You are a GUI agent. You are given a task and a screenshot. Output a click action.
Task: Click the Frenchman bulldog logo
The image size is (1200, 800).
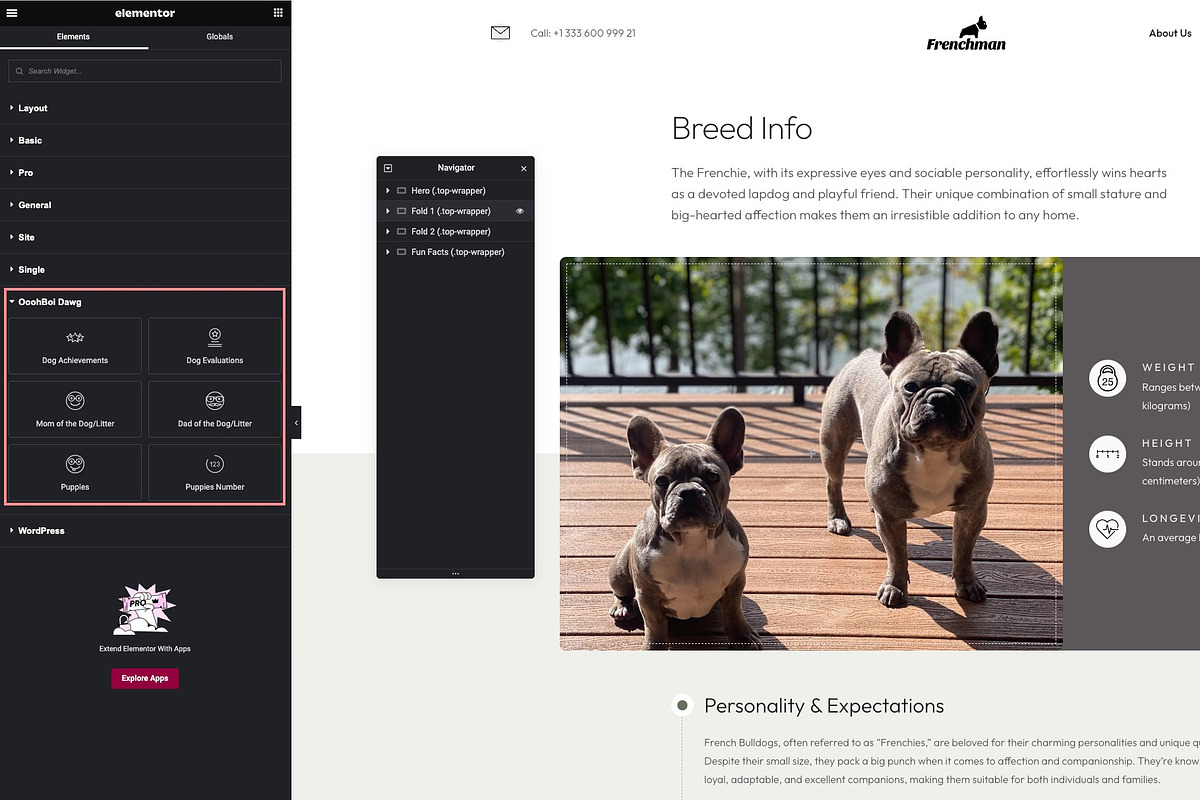point(966,33)
